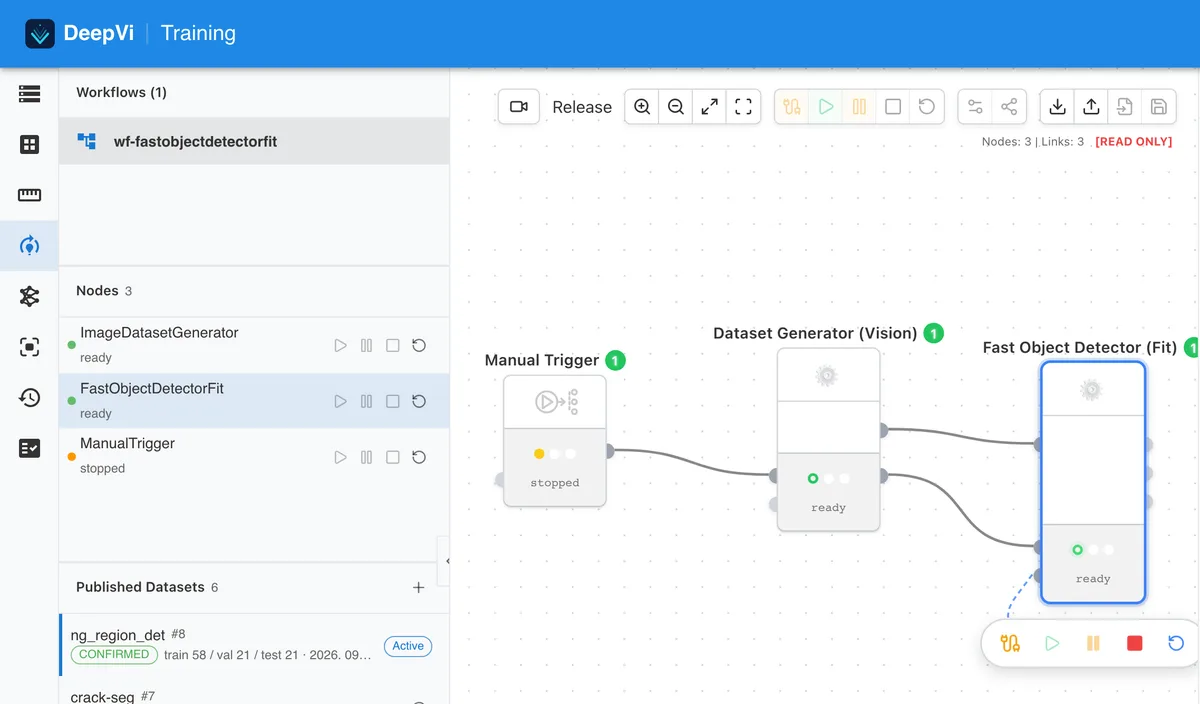Image resolution: width=1200 pixels, height=704 pixels.
Task: Click the download arrow toolbar icon
Action: 1058,107
